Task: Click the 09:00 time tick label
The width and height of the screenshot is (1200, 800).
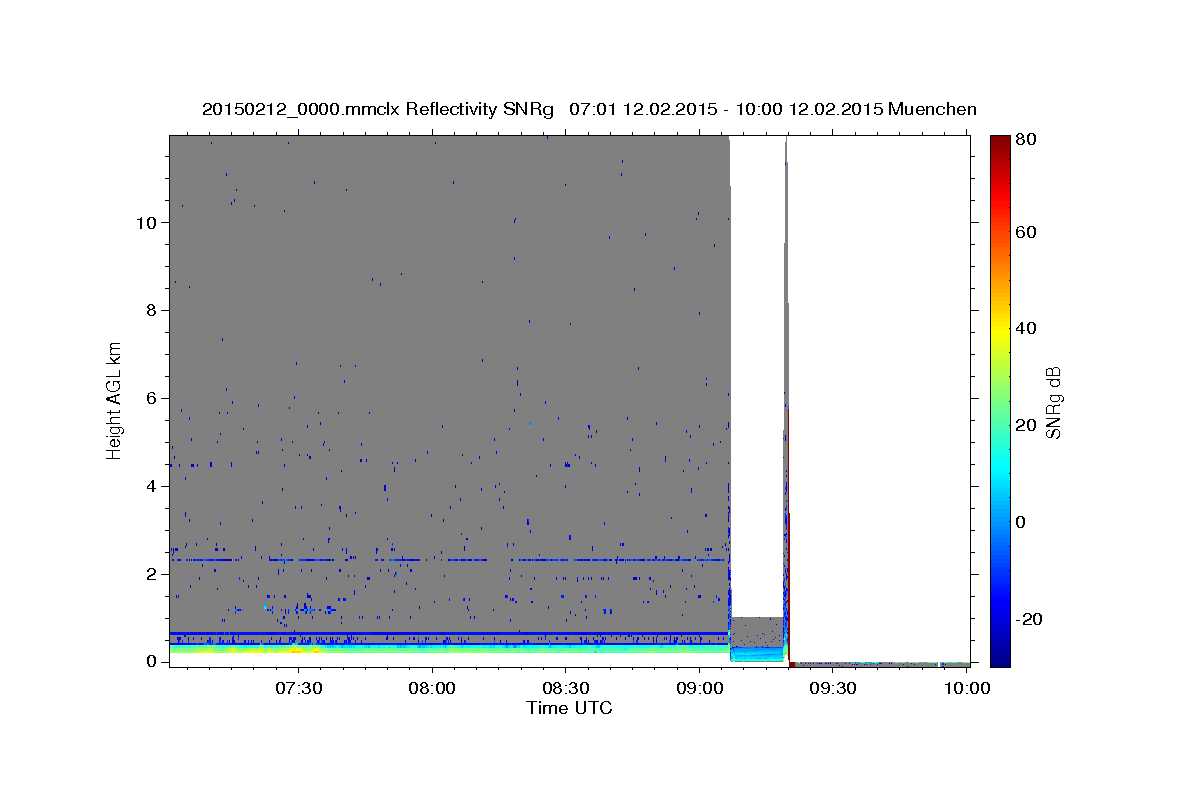Action: coord(699,688)
